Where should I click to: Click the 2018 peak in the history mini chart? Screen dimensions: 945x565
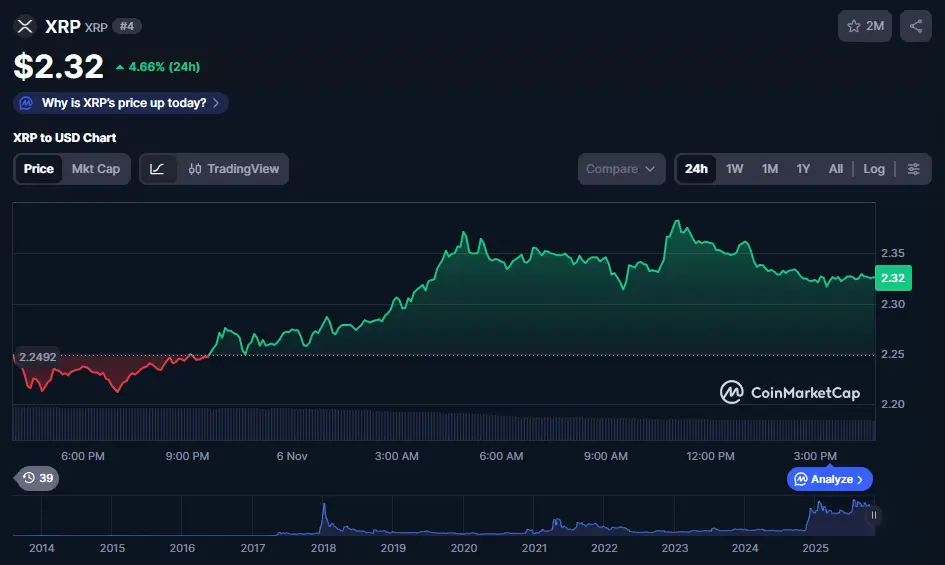(x=324, y=505)
